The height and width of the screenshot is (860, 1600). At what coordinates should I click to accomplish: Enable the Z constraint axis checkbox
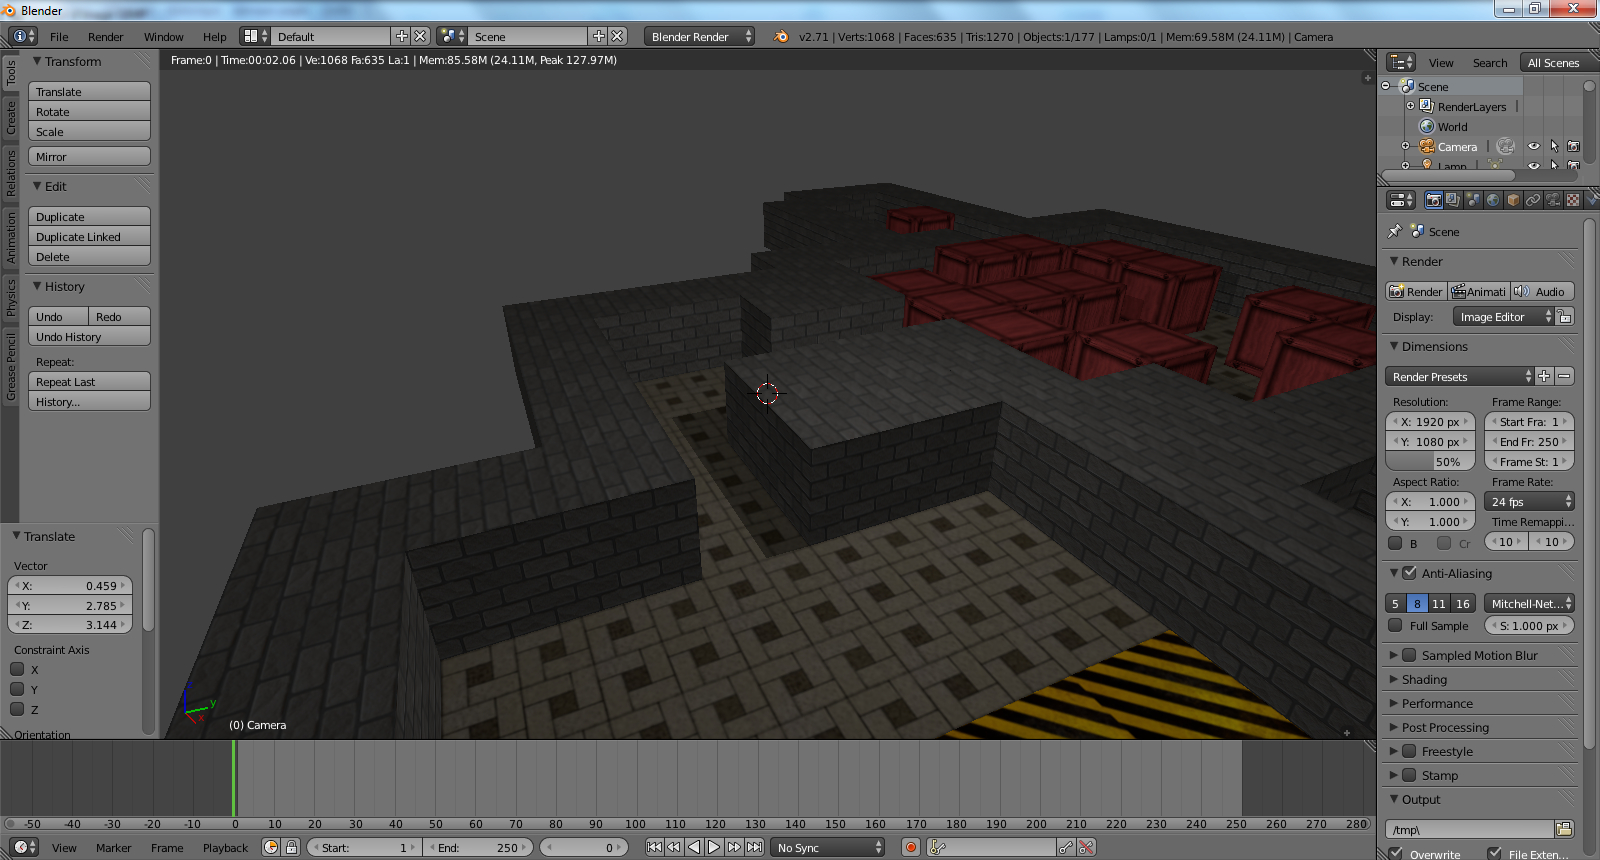click(17, 709)
